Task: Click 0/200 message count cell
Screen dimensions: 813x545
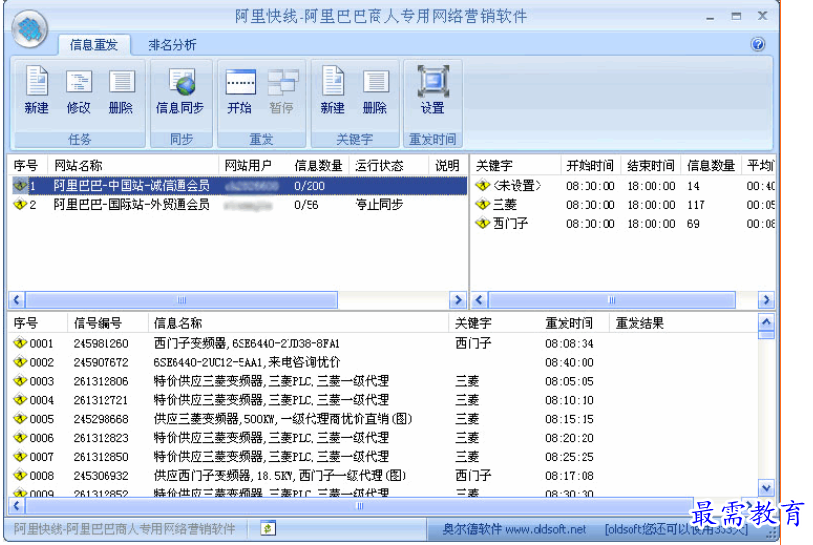Action: pos(309,186)
